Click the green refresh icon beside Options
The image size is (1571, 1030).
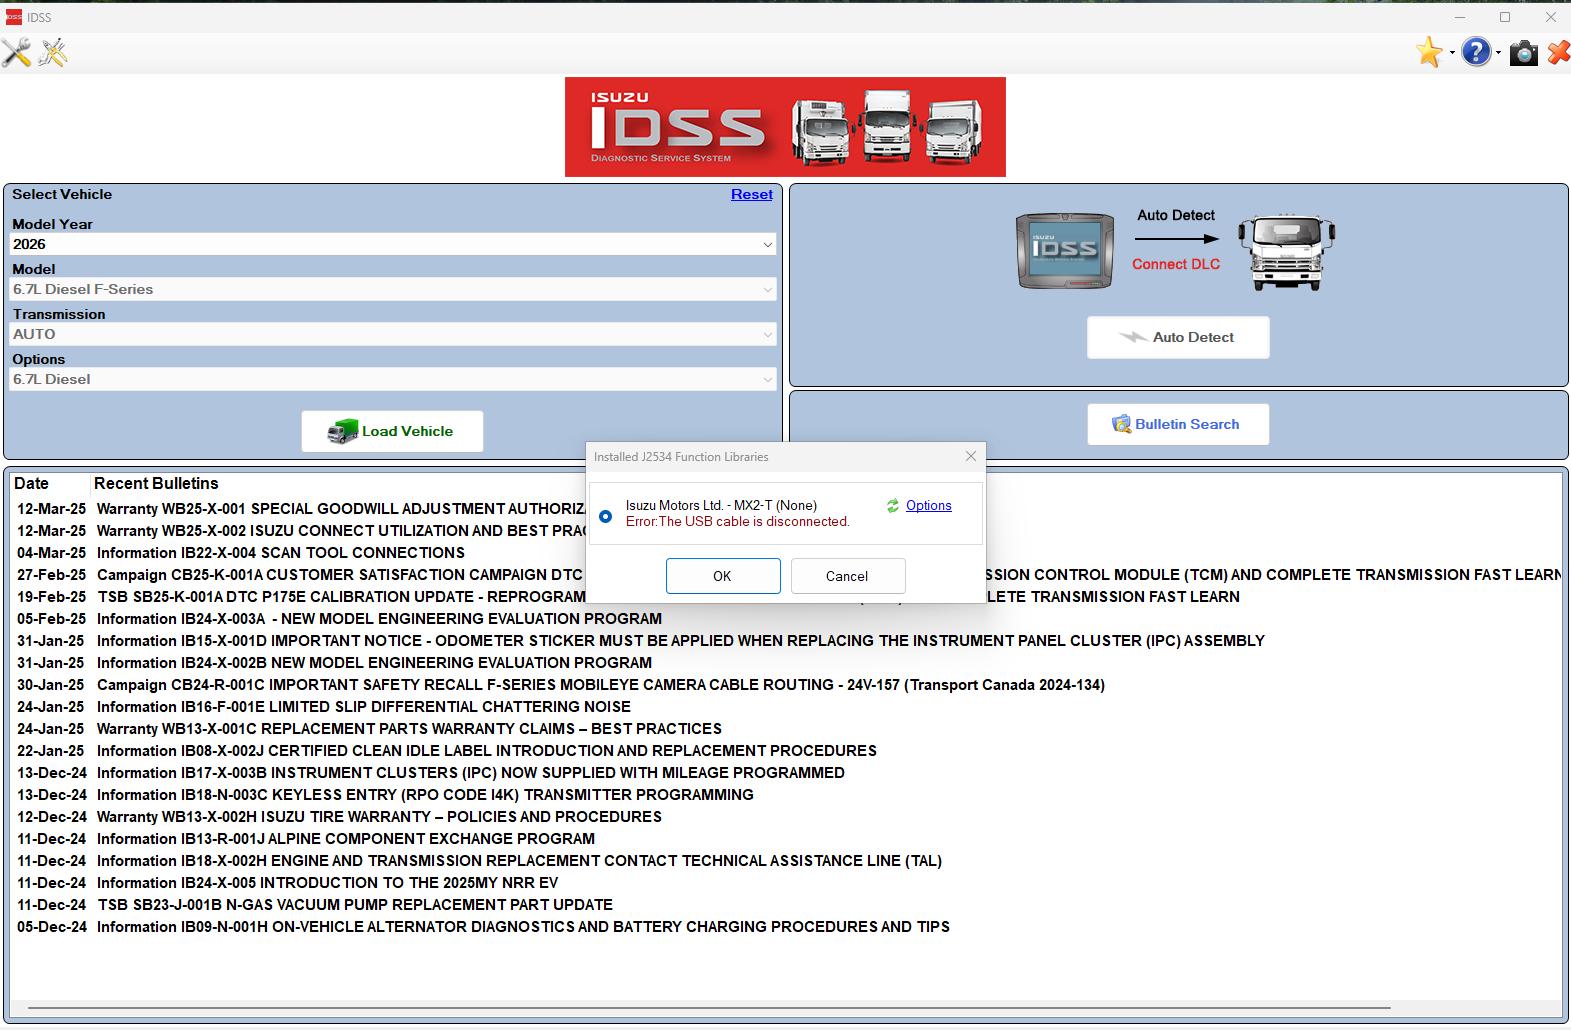click(x=893, y=506)
